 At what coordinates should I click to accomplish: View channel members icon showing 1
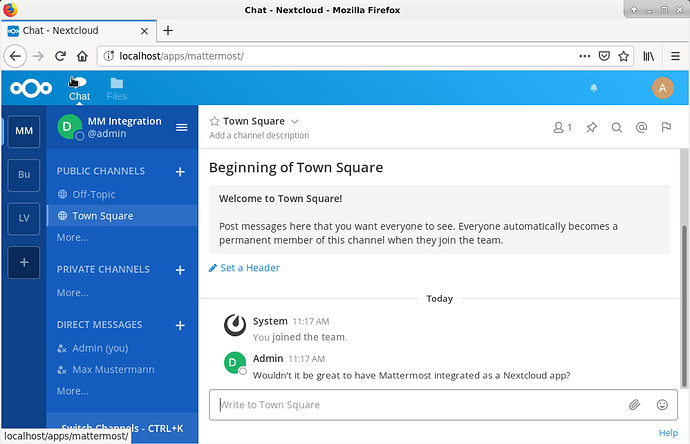pos(562,128)
